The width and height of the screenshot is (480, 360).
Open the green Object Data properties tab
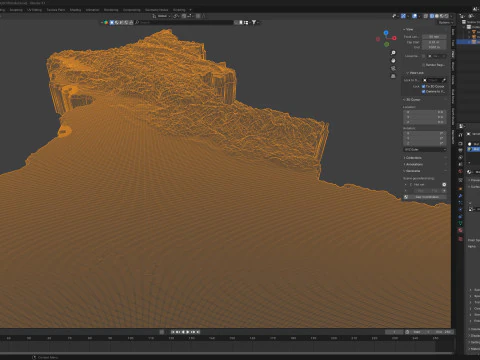click(x=460, y=223)
